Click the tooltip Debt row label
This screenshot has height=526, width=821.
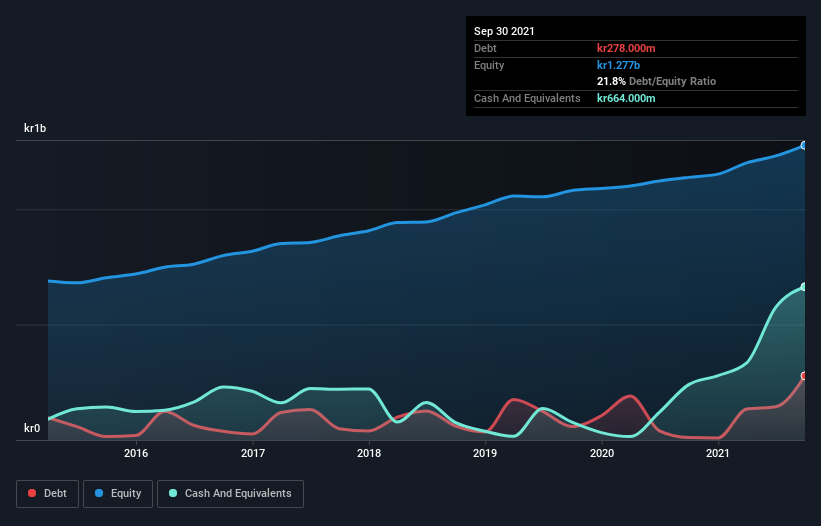[485, 48]
